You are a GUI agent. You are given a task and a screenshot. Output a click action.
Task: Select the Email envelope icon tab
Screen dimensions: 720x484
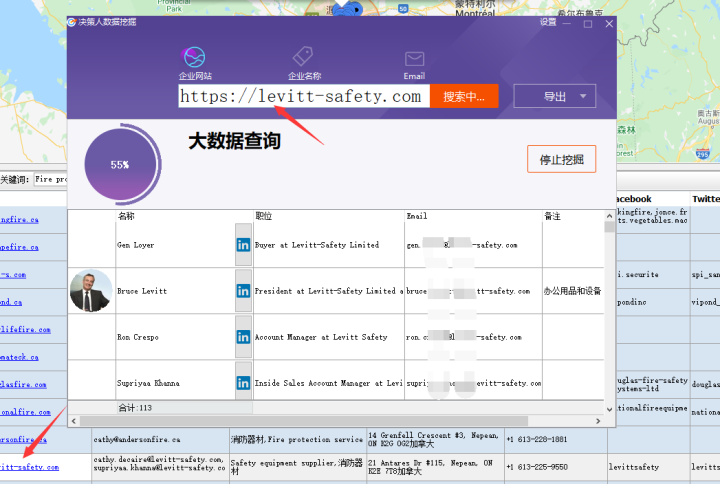tap(414, 65)
